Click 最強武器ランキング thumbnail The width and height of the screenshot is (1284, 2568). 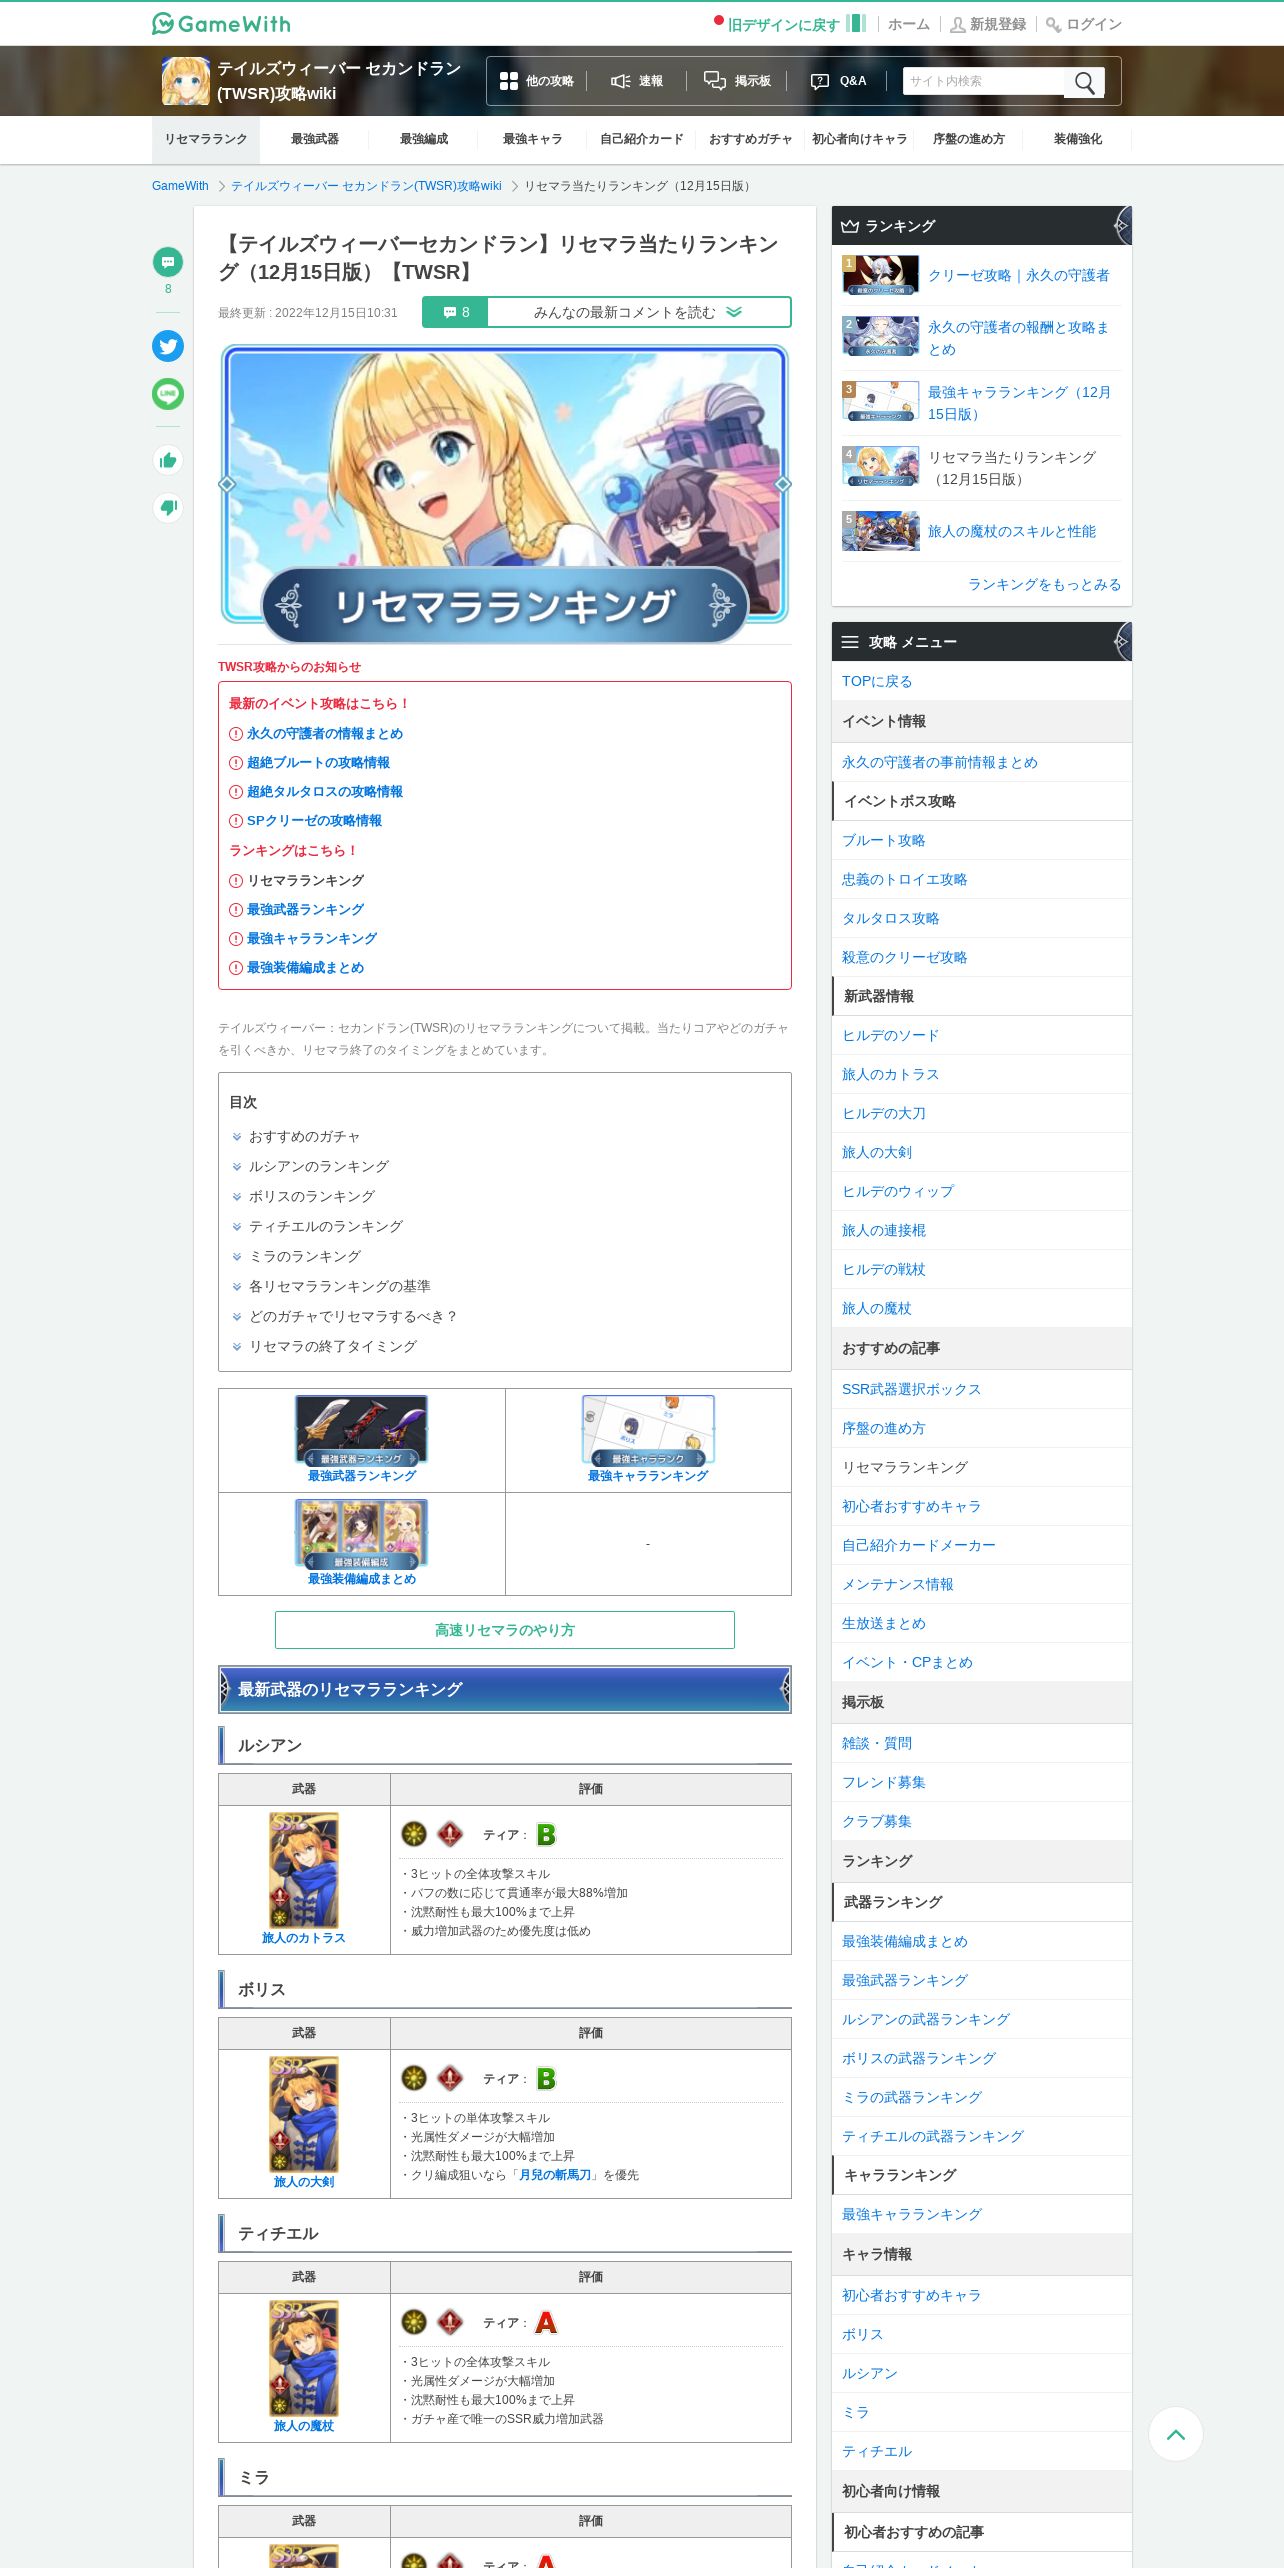coord(361,1430)
